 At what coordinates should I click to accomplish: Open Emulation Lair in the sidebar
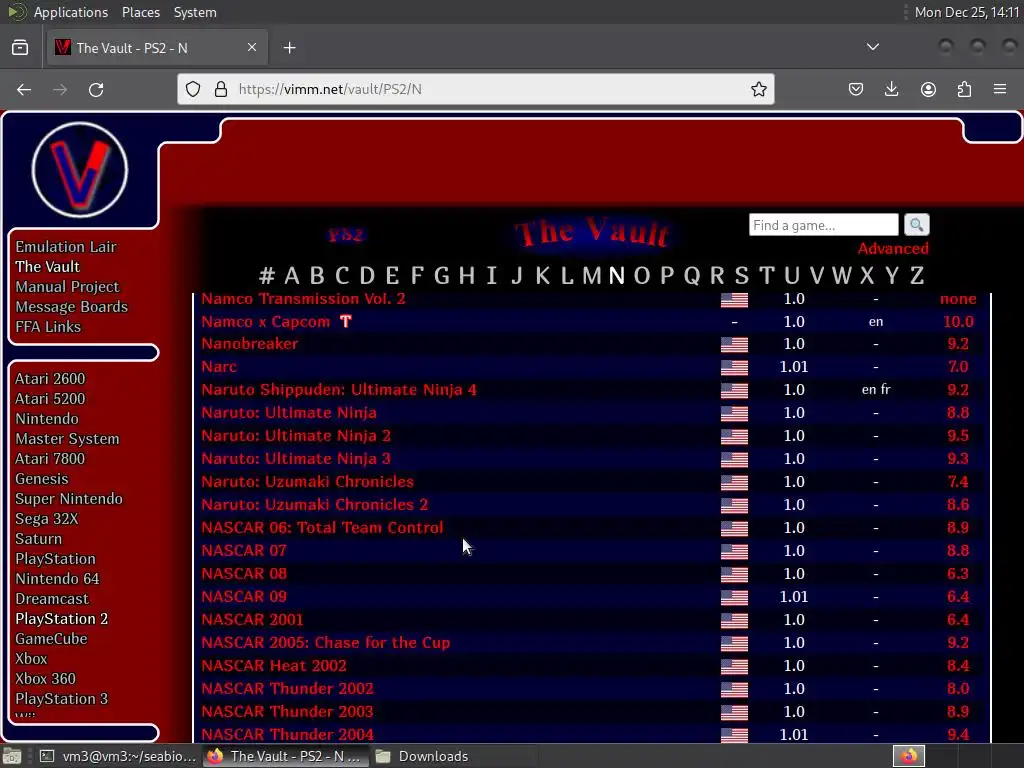coord(66,247)
